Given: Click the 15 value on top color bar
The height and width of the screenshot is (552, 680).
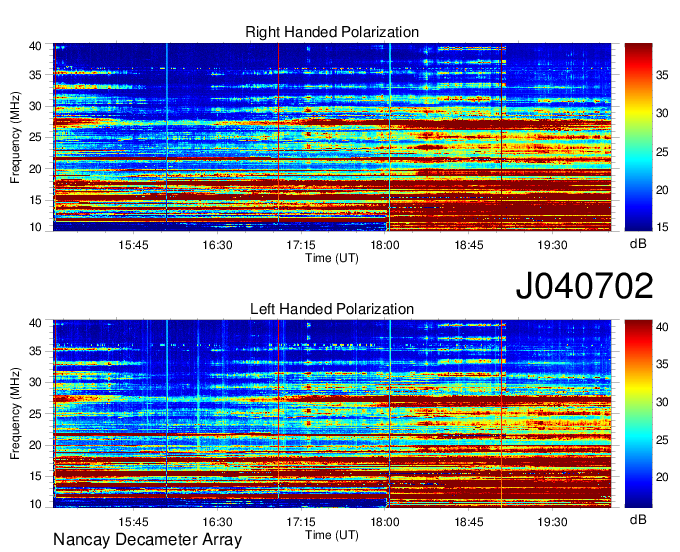Looking at the screenshot, I should pyautogui.click(x=662, y=226).
